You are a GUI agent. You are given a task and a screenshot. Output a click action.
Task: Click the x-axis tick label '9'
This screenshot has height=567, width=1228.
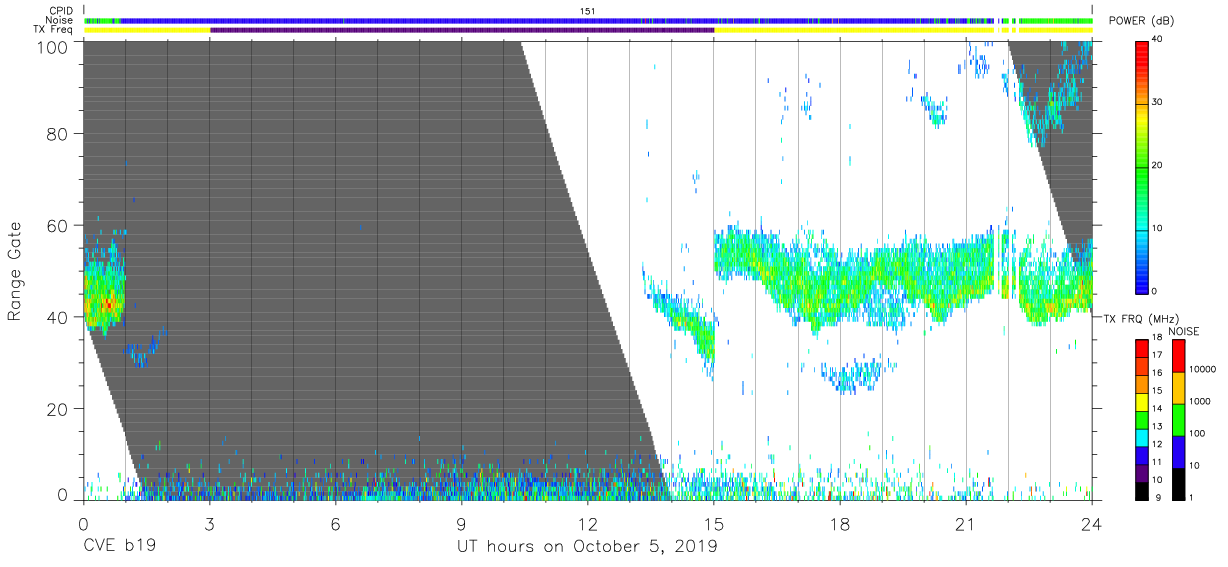(461, 524)
